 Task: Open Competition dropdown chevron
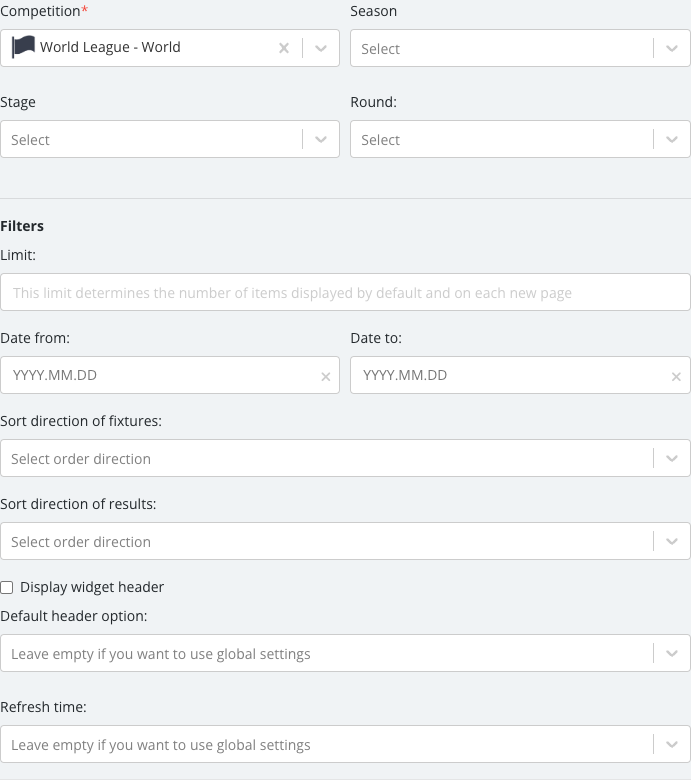[321, 48]
